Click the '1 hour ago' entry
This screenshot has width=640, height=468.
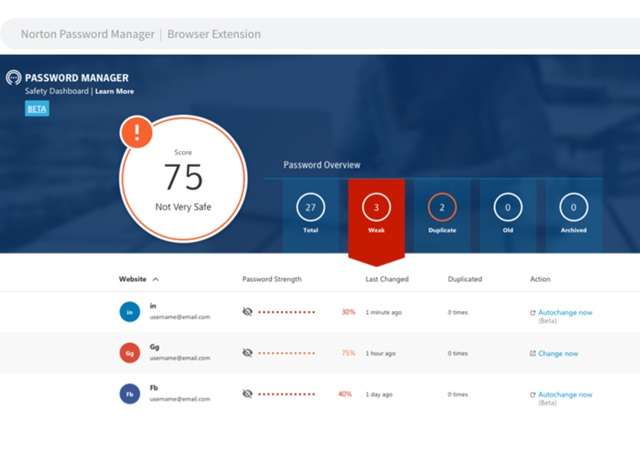(380, 354)
